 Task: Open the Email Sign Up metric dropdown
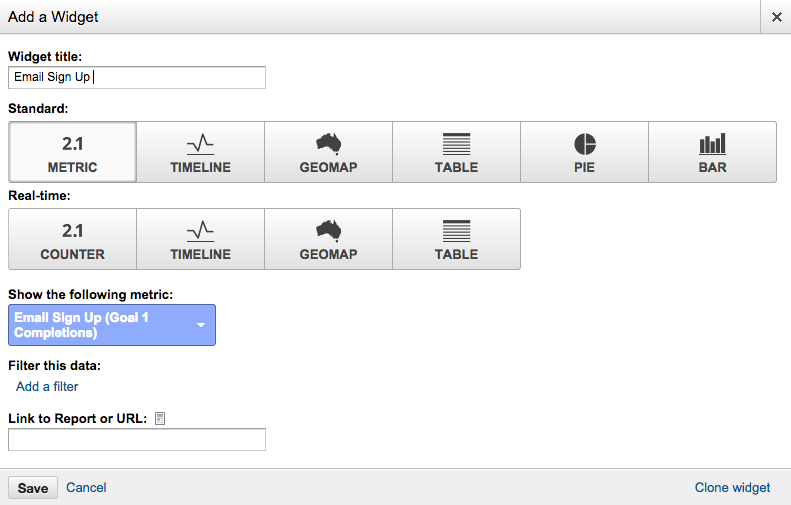coord(112,325)
